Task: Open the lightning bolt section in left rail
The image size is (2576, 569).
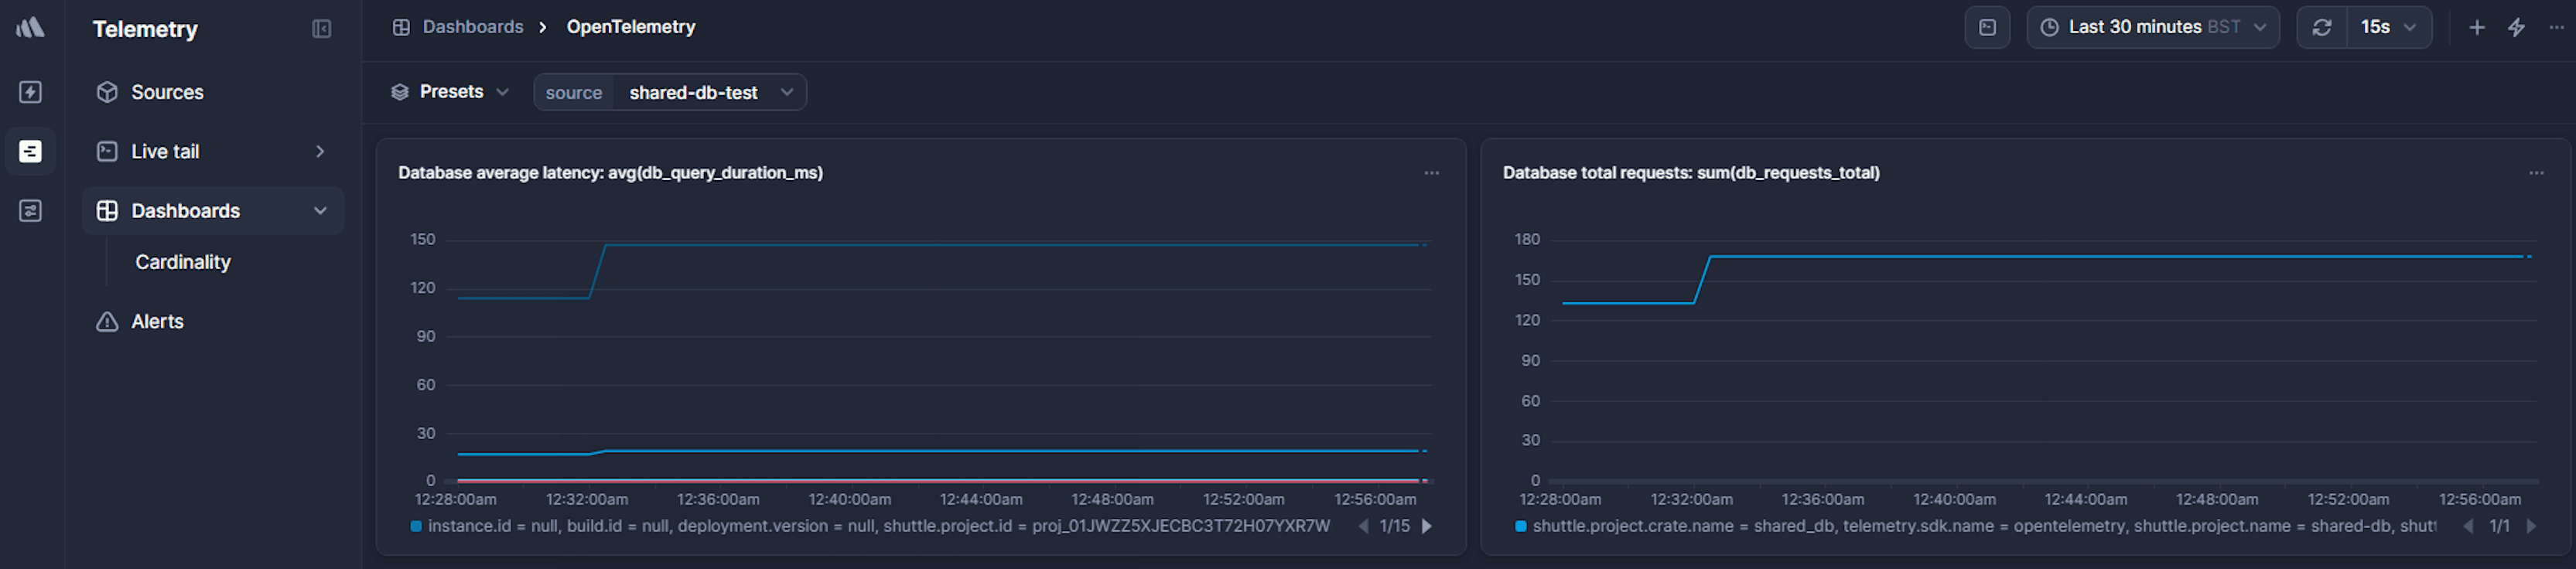Action: coord(30,92)
